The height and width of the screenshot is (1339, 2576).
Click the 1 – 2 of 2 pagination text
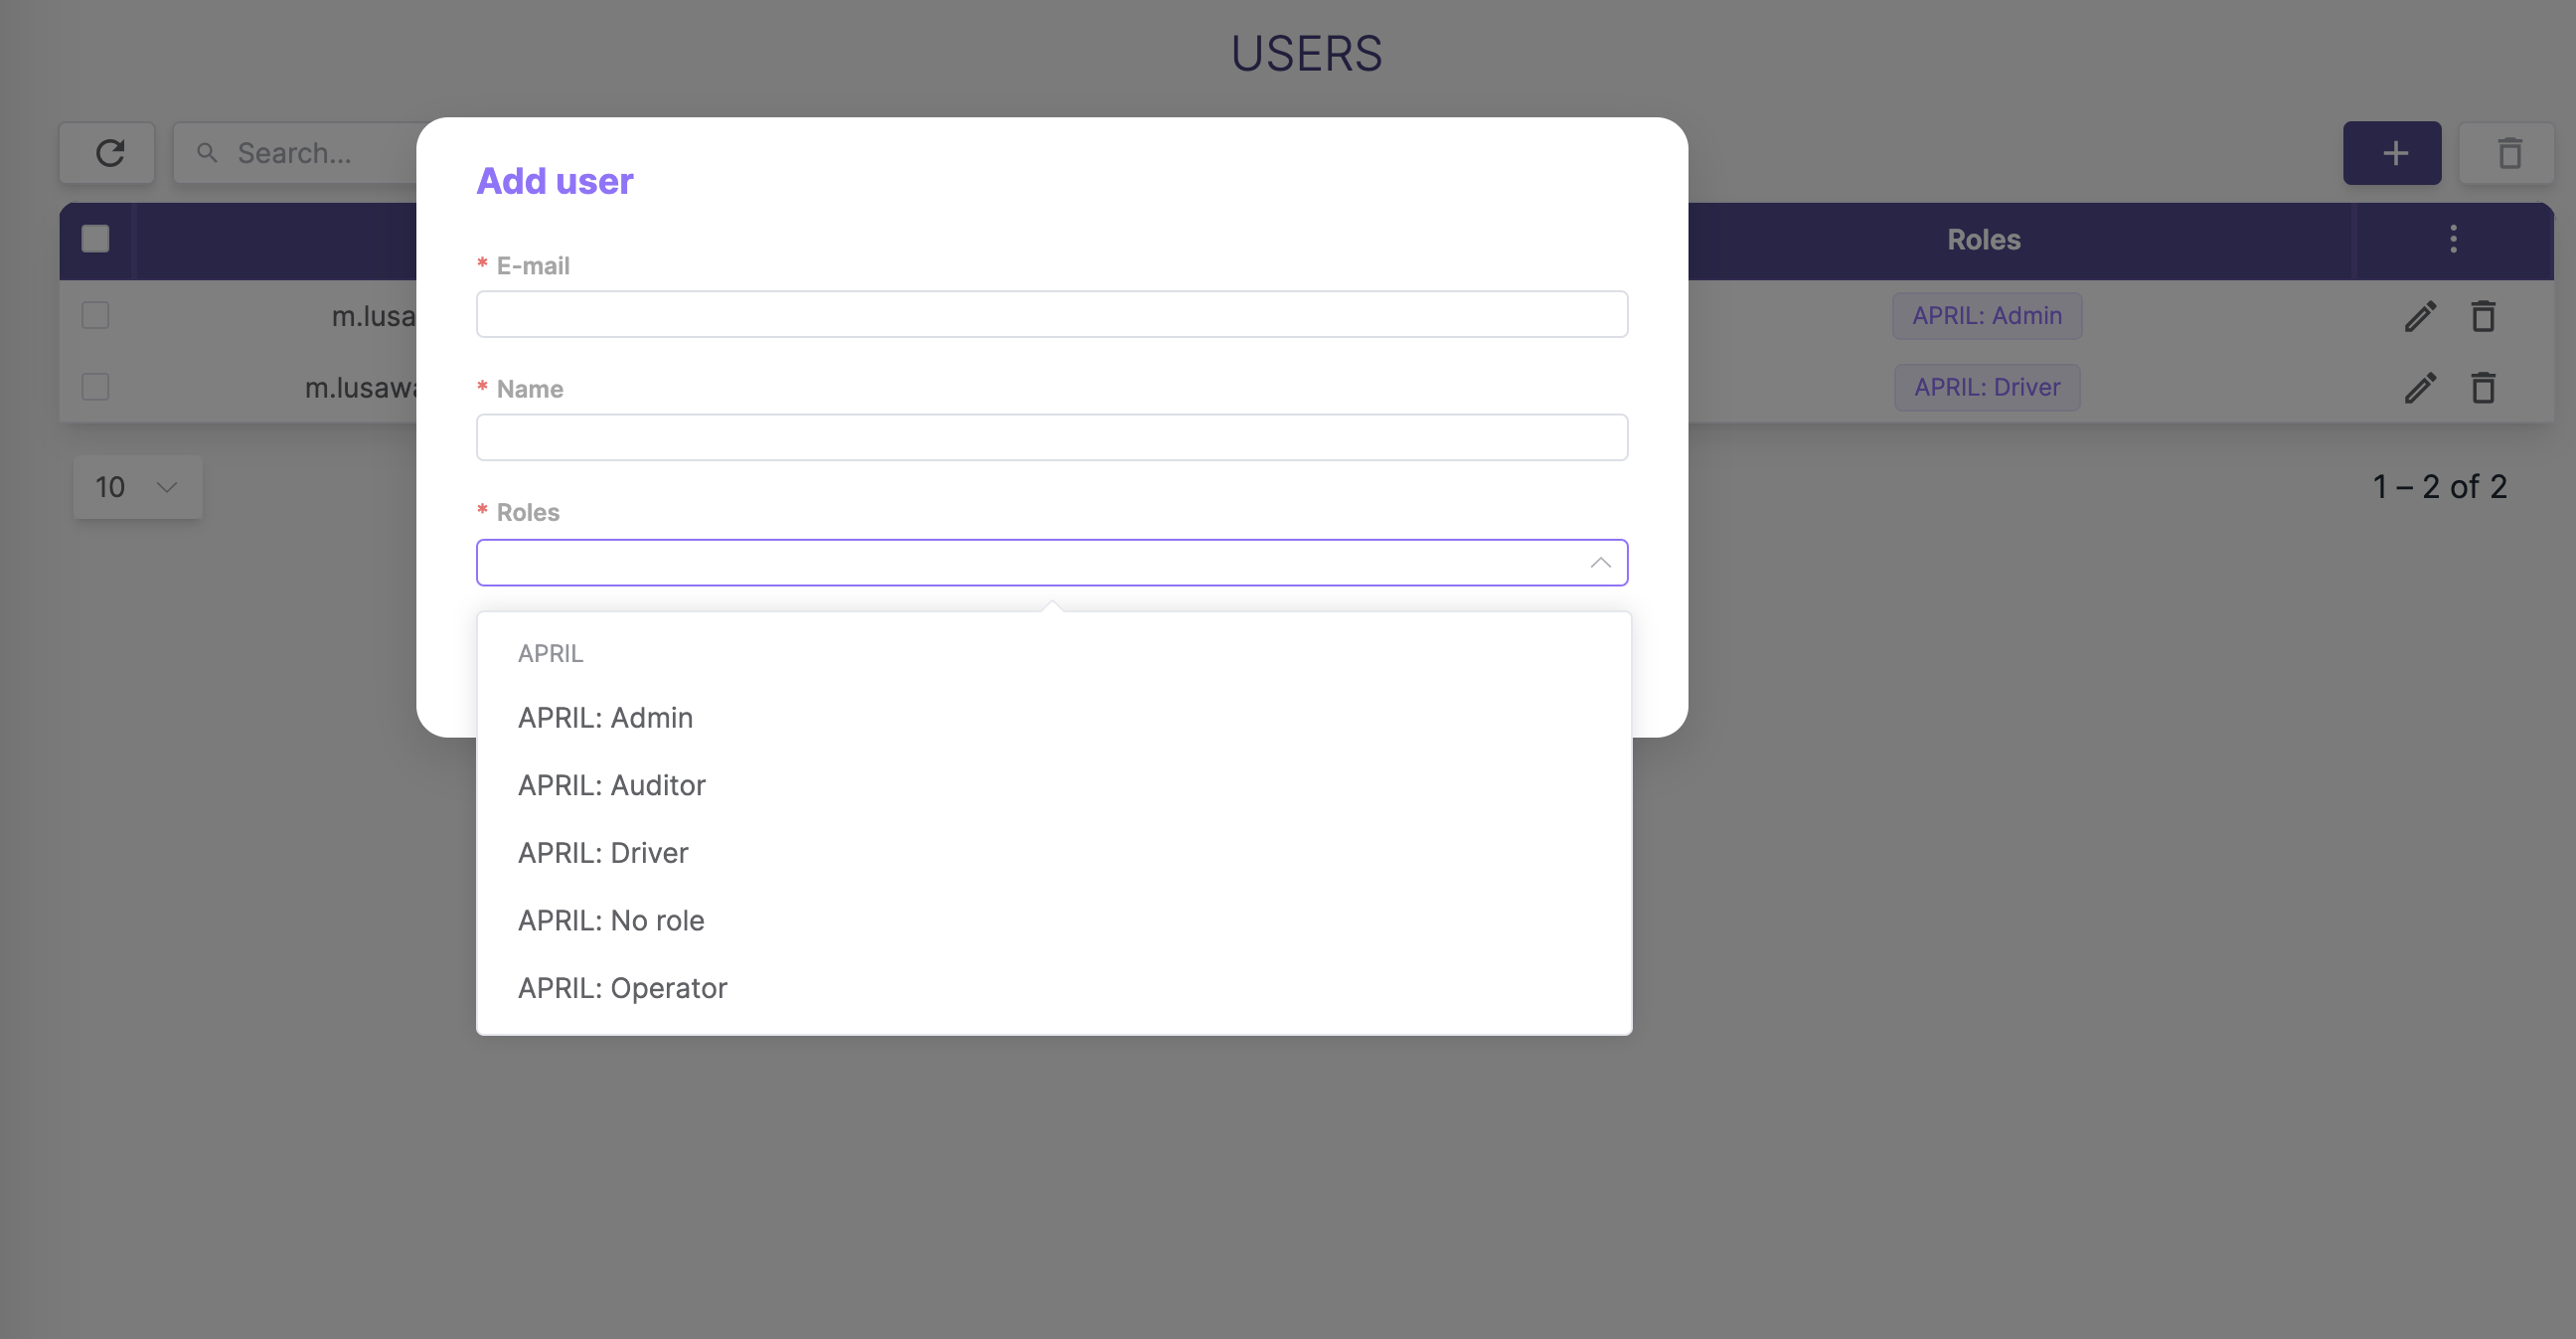2440,487
